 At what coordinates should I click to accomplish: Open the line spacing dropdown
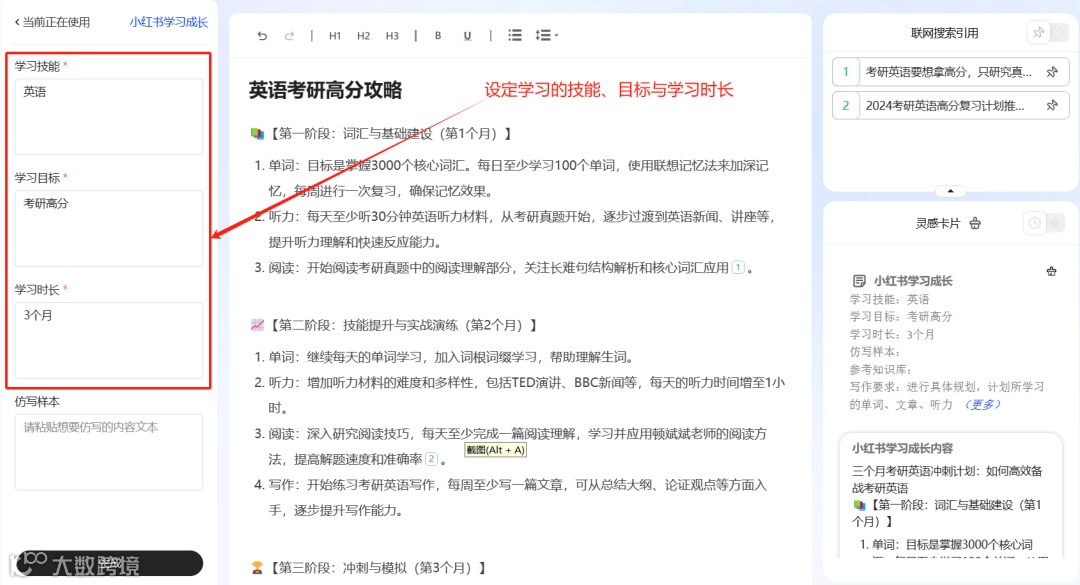pyautogui.click(x=546, y=35)
